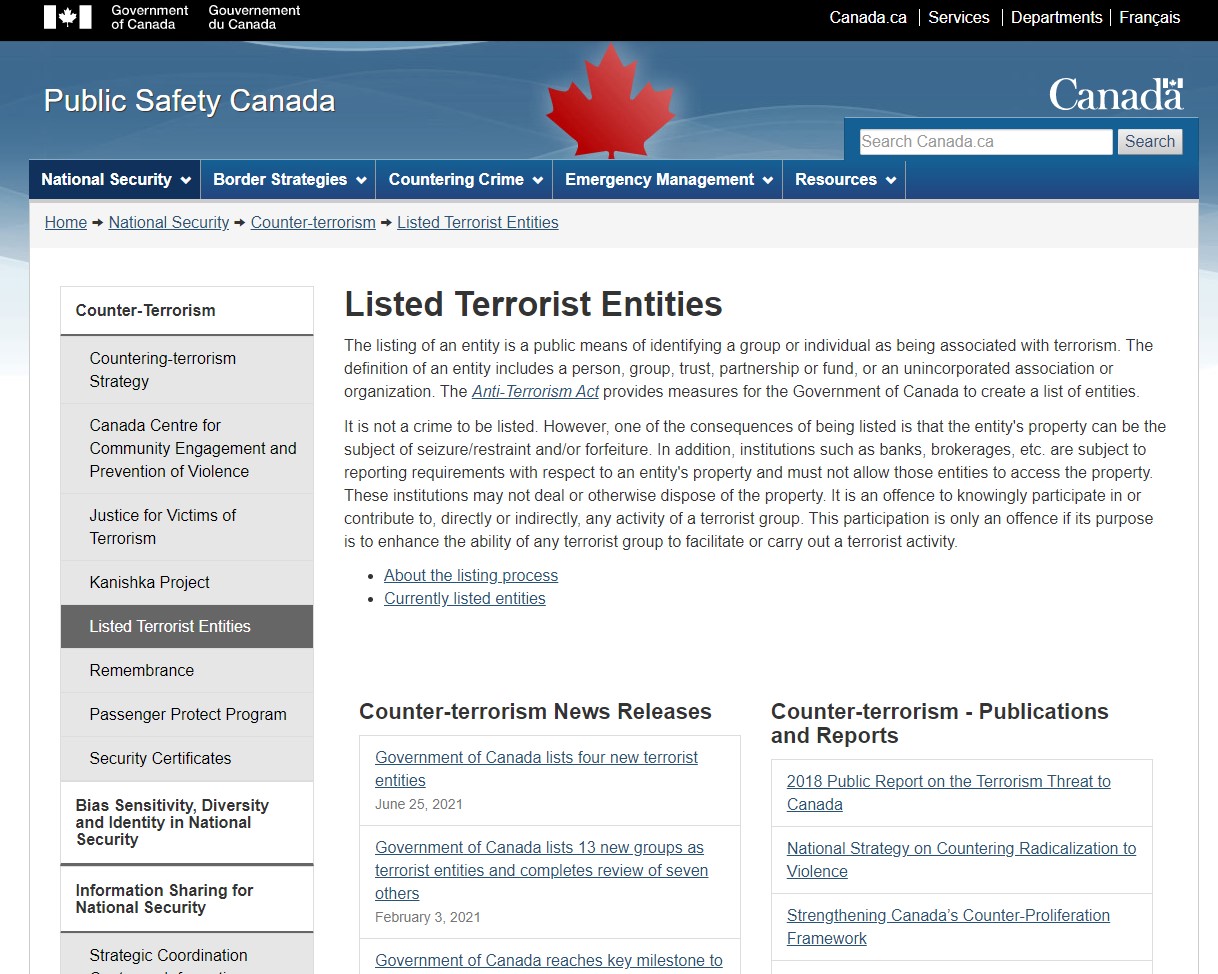This screenshot has width=1218, height=974.
Task: Open 2018 Public Report on Terrorism Threat
Action: (x=948, y=793)
